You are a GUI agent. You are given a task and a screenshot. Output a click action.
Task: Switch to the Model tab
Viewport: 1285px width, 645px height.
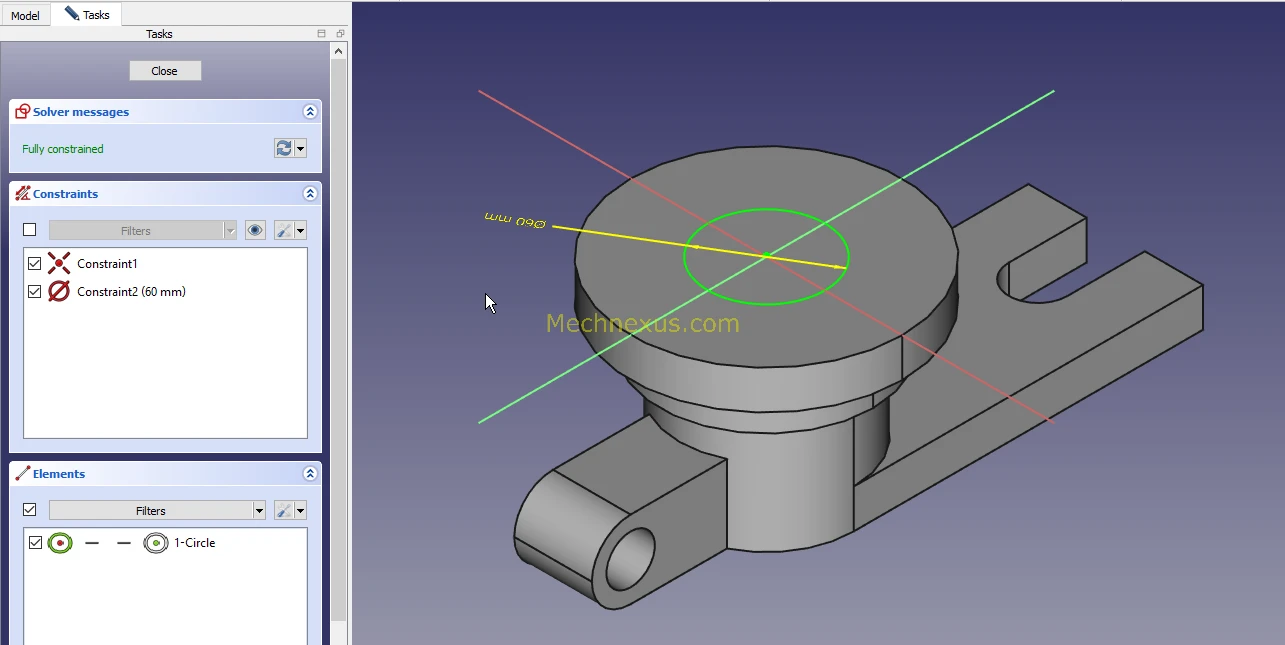point(25,15)
